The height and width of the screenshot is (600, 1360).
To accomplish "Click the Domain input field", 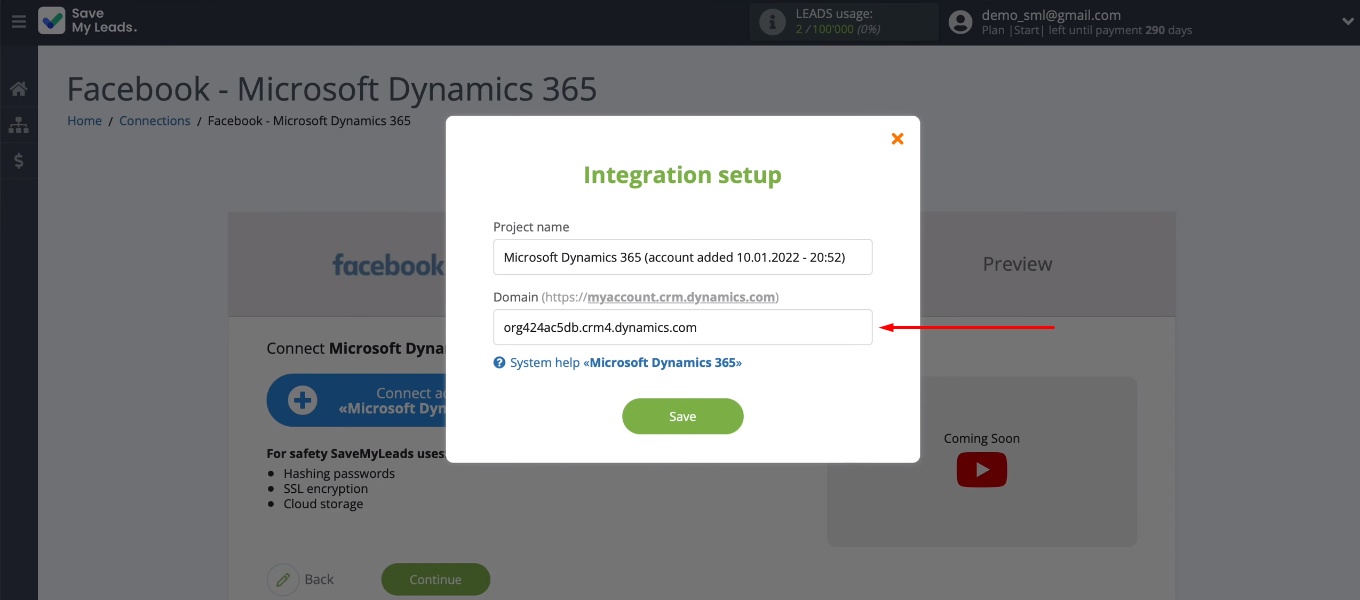I will tap(683, 327).
